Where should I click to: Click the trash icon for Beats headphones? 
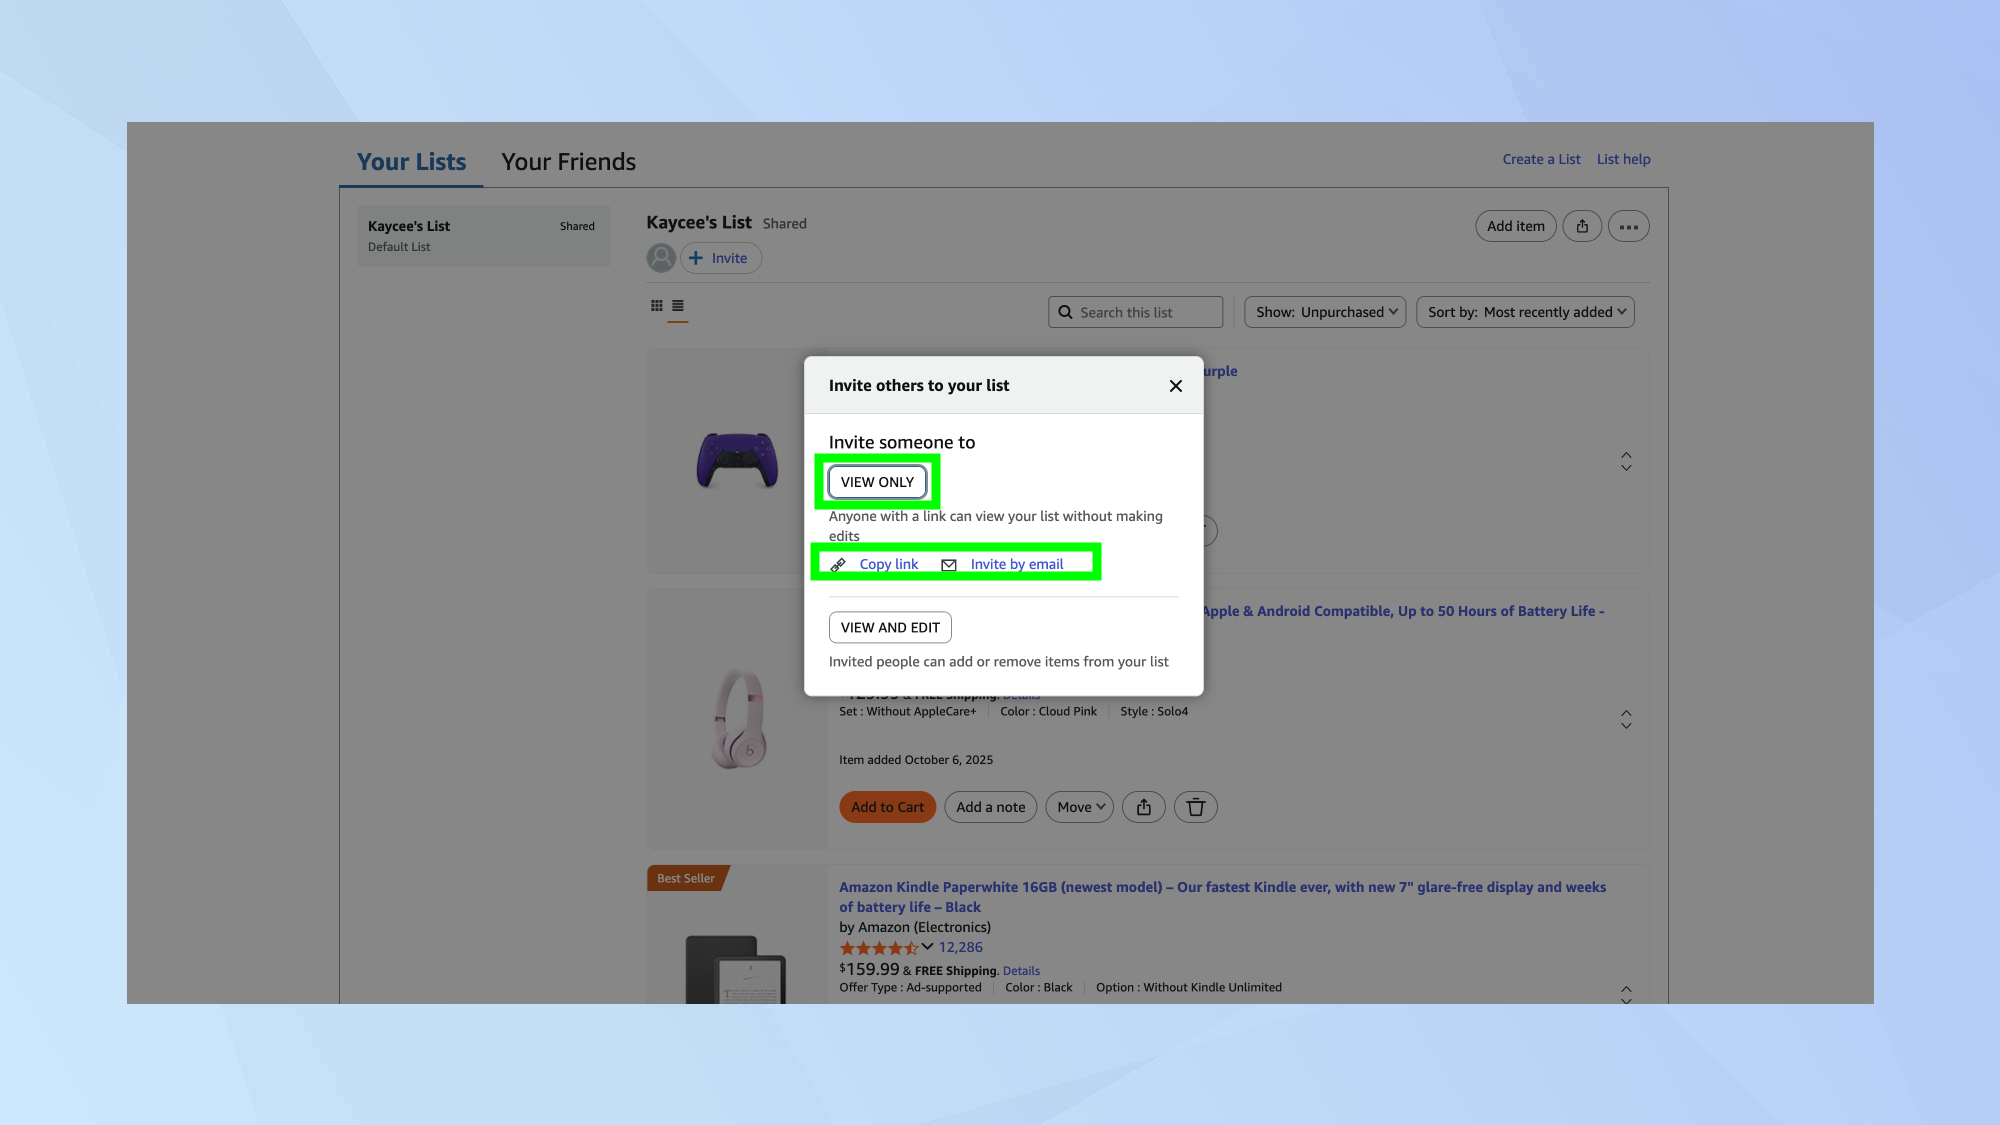click(x=1195, y=807)
